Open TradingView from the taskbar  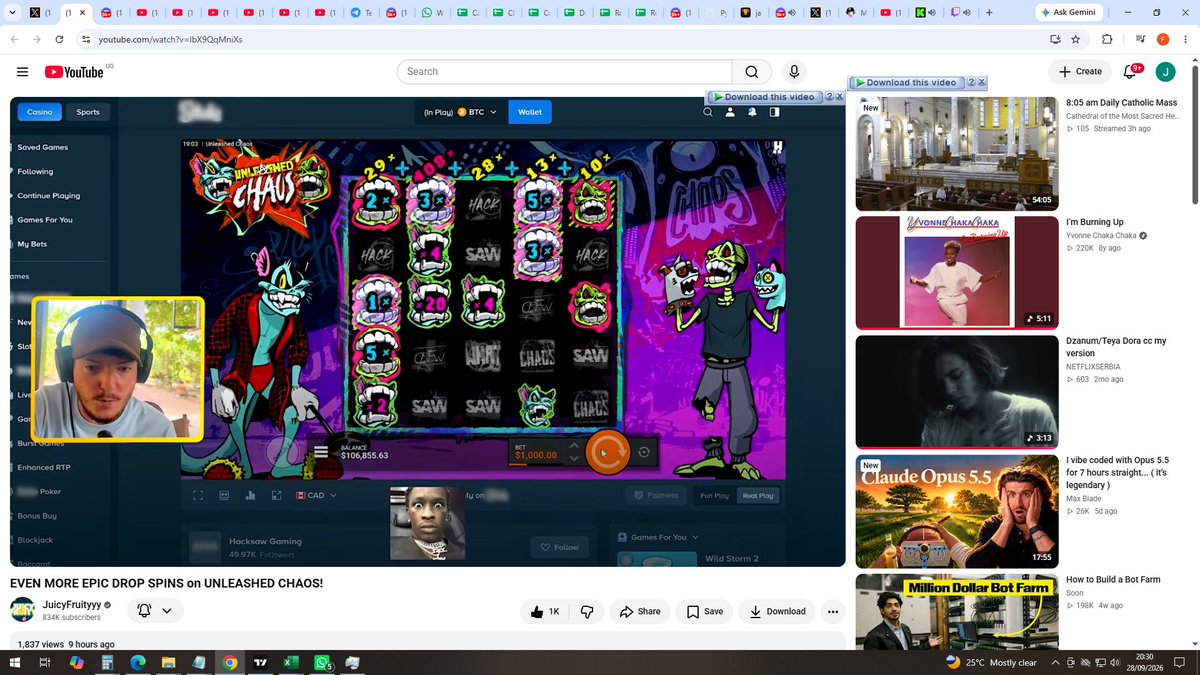point(260,663)
